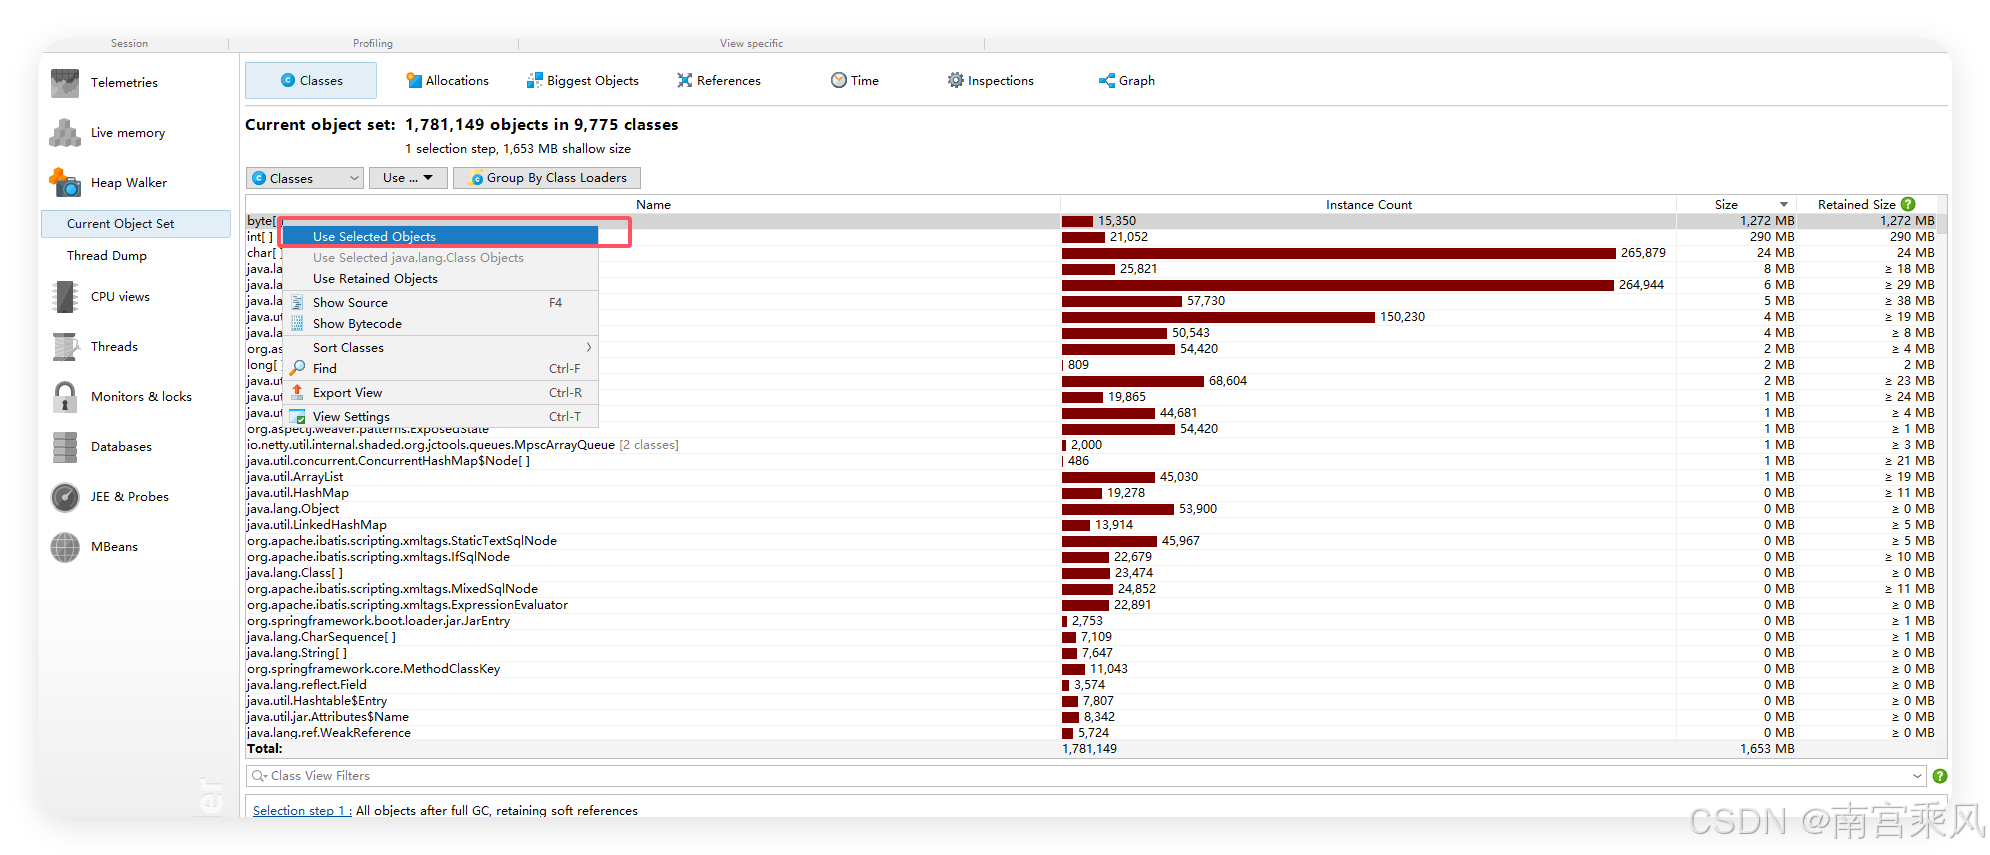The image size is (1990, 855).
Task: Choose Use Selected Objects menu entry
Action: [440, 236]
